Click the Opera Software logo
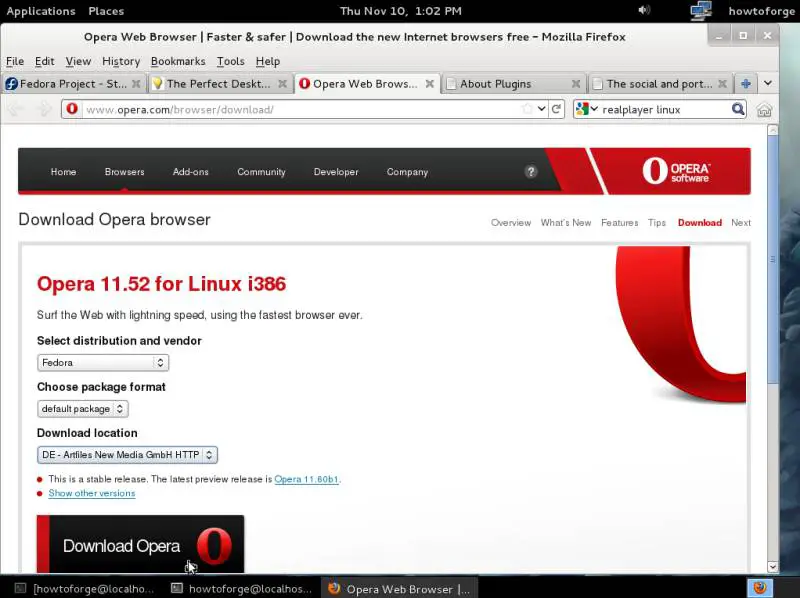Viewport: 800px width, 598px height. tap(676, 171)
